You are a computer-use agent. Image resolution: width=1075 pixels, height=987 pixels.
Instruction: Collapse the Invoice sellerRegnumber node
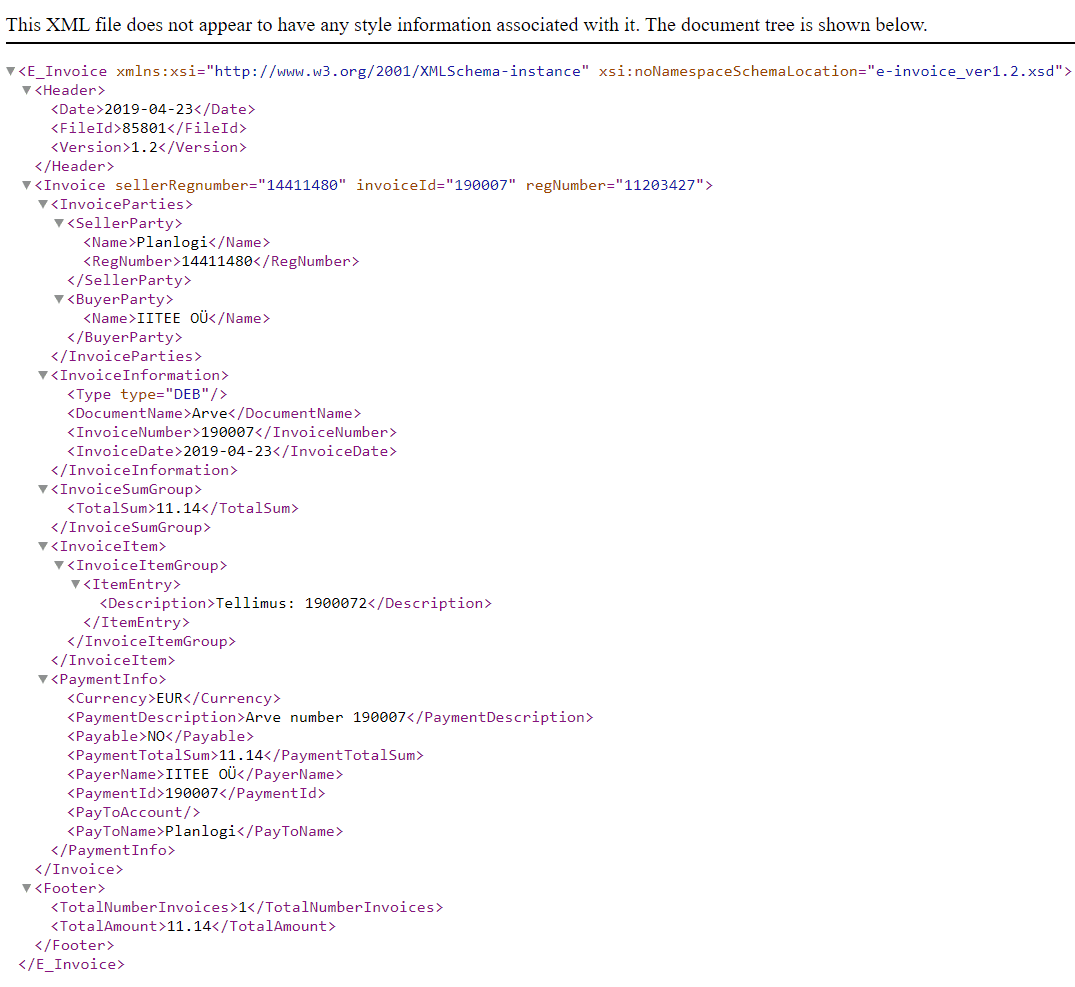coord(27,185)
